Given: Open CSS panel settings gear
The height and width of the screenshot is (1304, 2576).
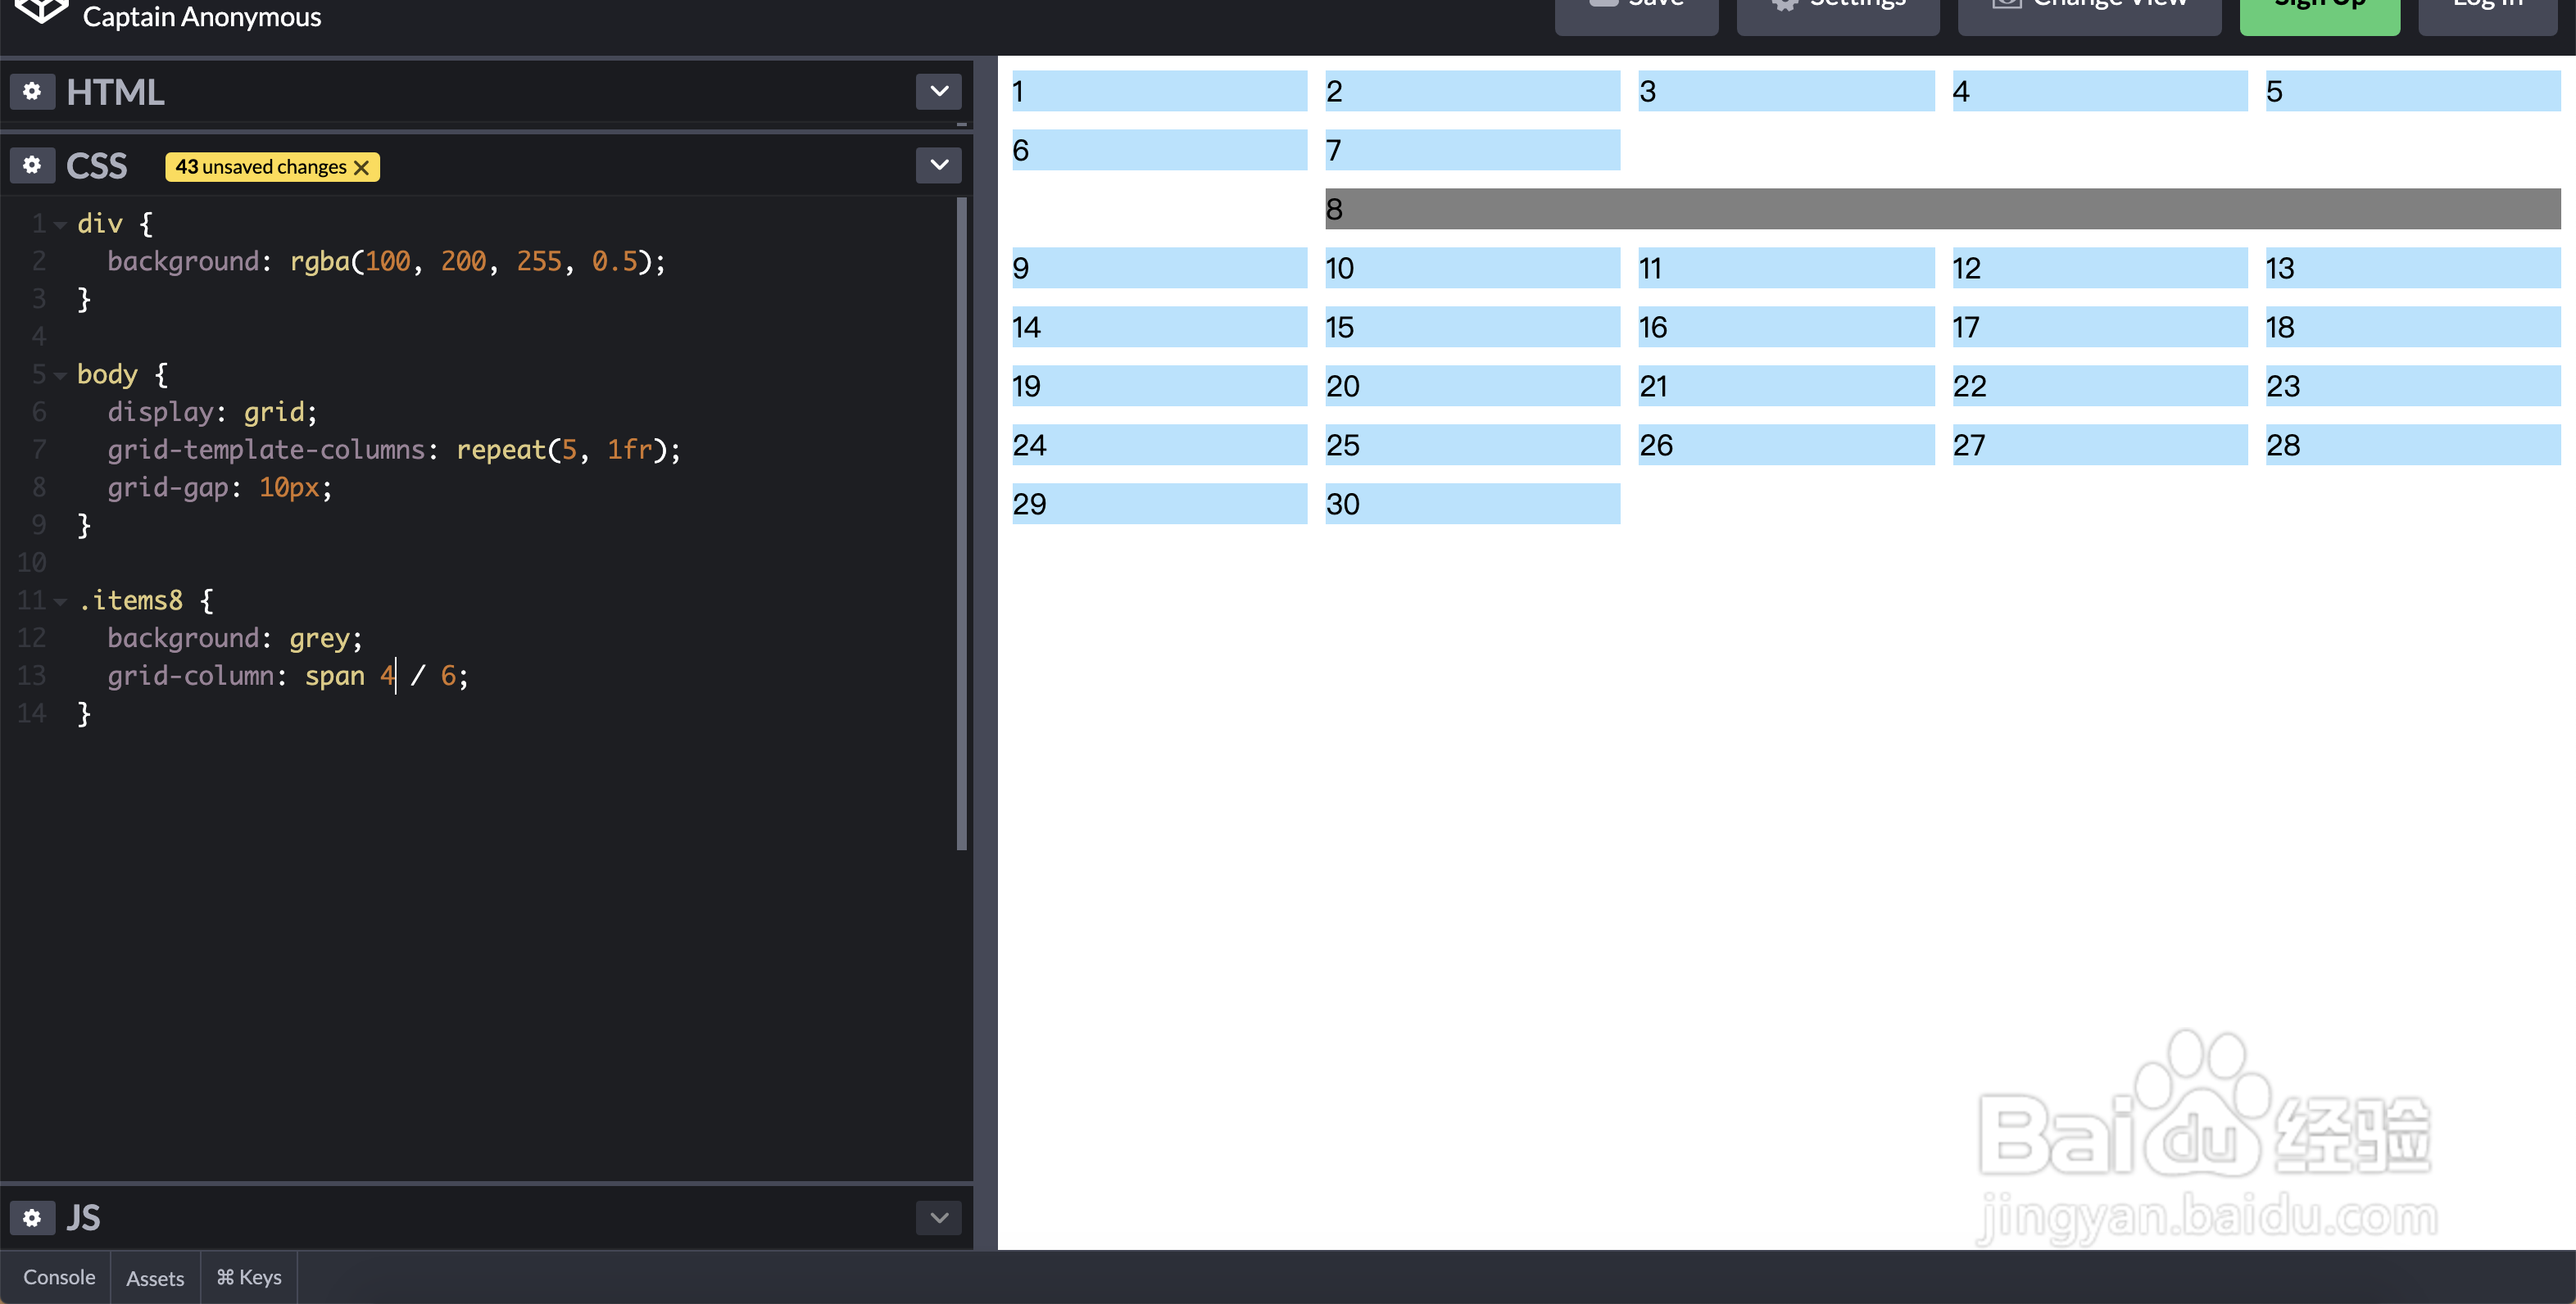Looking at the screenshot, I should tap(32, 165).
